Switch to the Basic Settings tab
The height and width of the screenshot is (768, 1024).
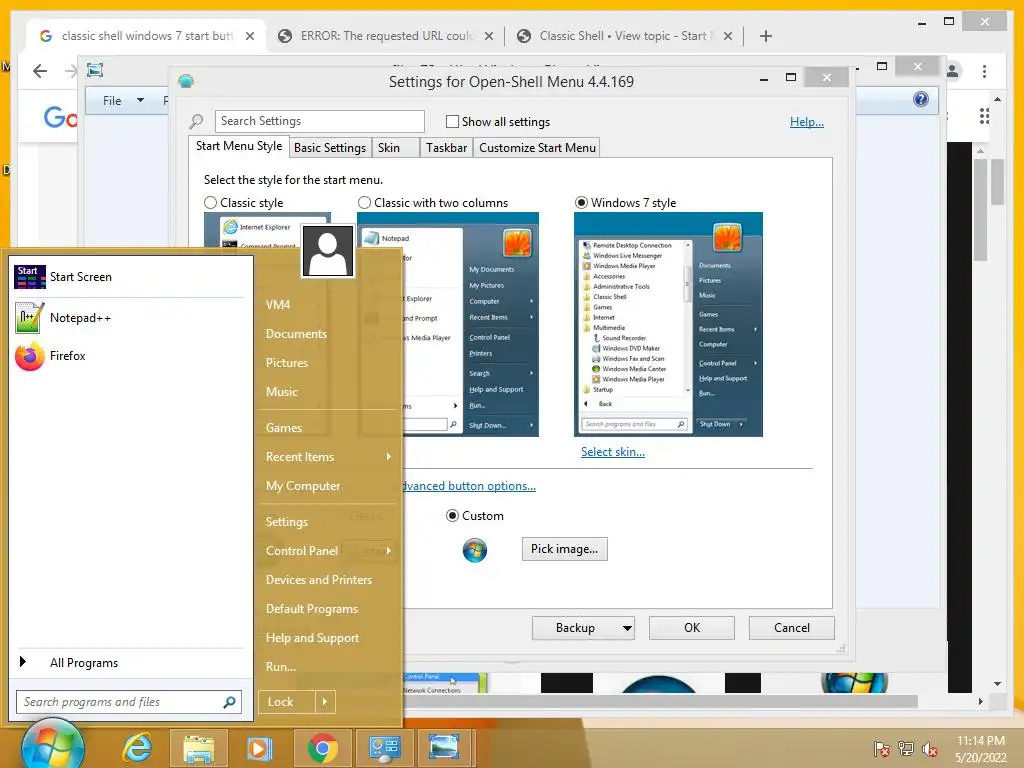(330, 148)
